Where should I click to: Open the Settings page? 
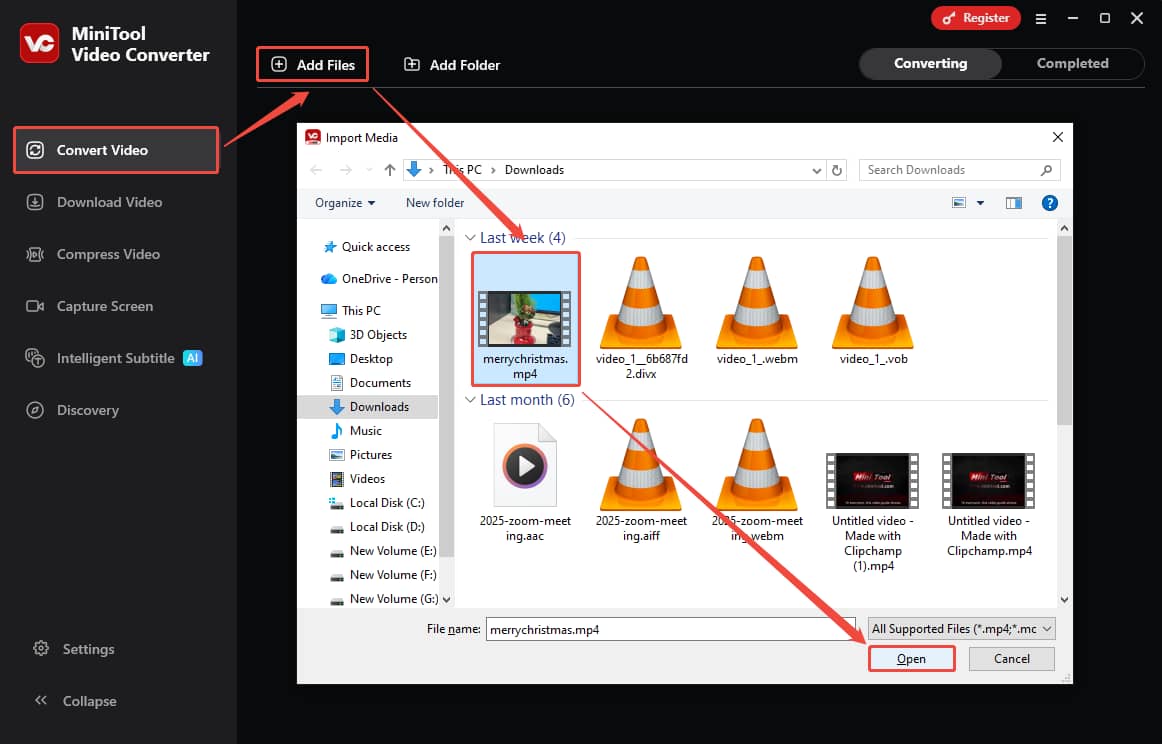pyautogui.click(x=88, y=649)
